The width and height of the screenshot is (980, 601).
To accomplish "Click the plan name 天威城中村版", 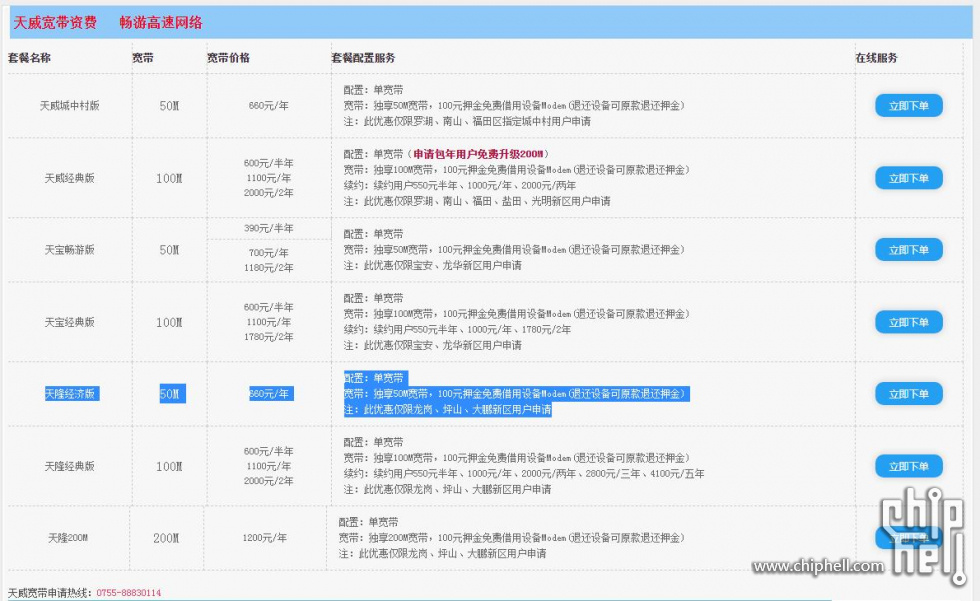I will 69,106.
